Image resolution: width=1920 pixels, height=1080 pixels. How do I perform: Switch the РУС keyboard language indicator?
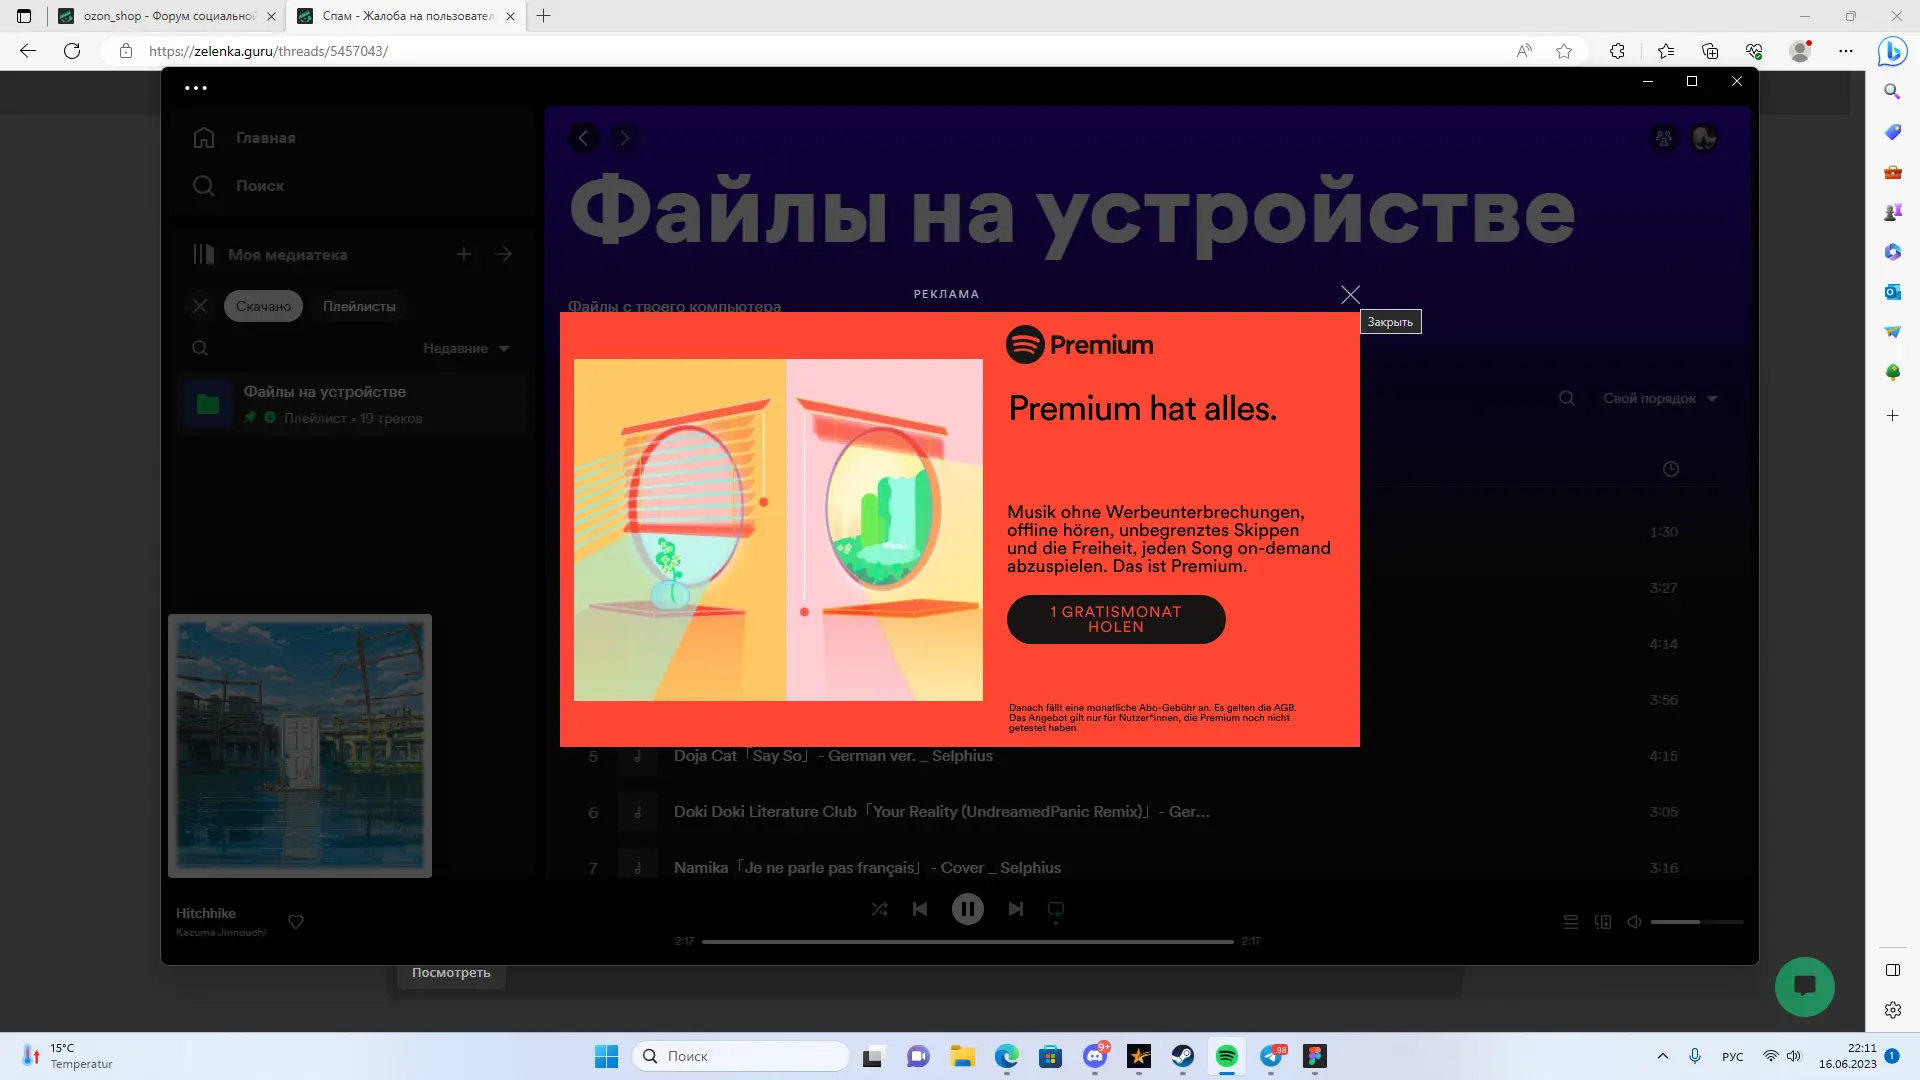coord(1733,1056)
